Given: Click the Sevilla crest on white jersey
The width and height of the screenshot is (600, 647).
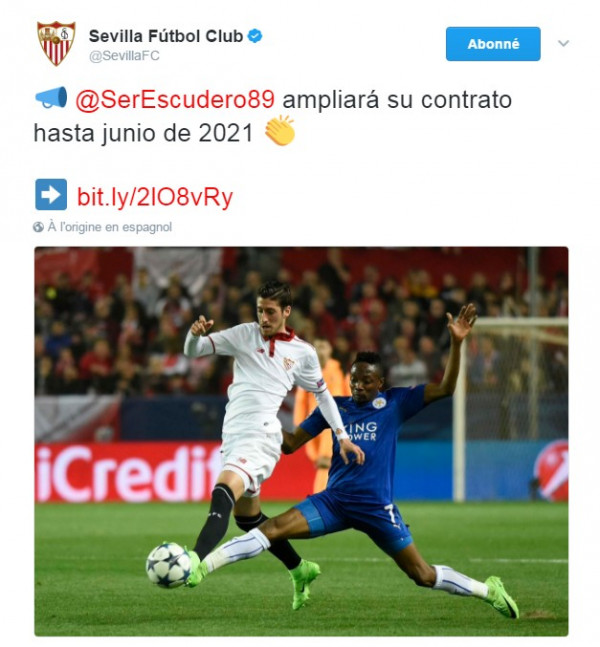Looking at the screenshot, I should tap(289, 363).
